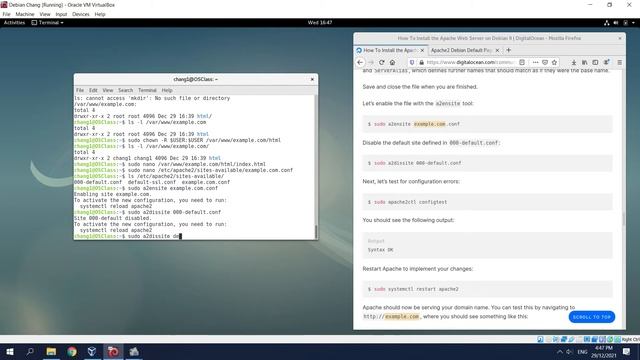
Task: Open the VirtualBox menu bar Help menu
Action: [x=100, y=14]
